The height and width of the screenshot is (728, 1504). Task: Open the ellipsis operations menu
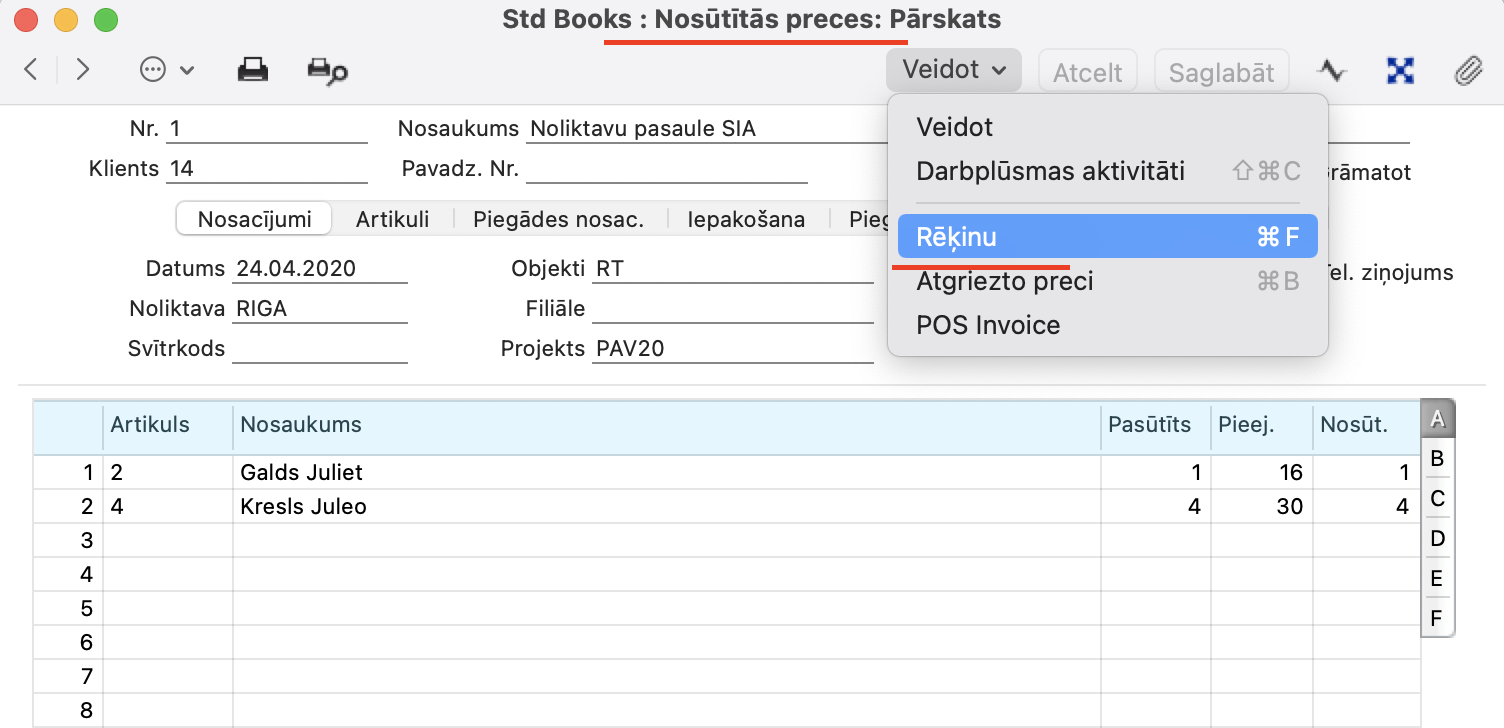(x=166, y=70)
